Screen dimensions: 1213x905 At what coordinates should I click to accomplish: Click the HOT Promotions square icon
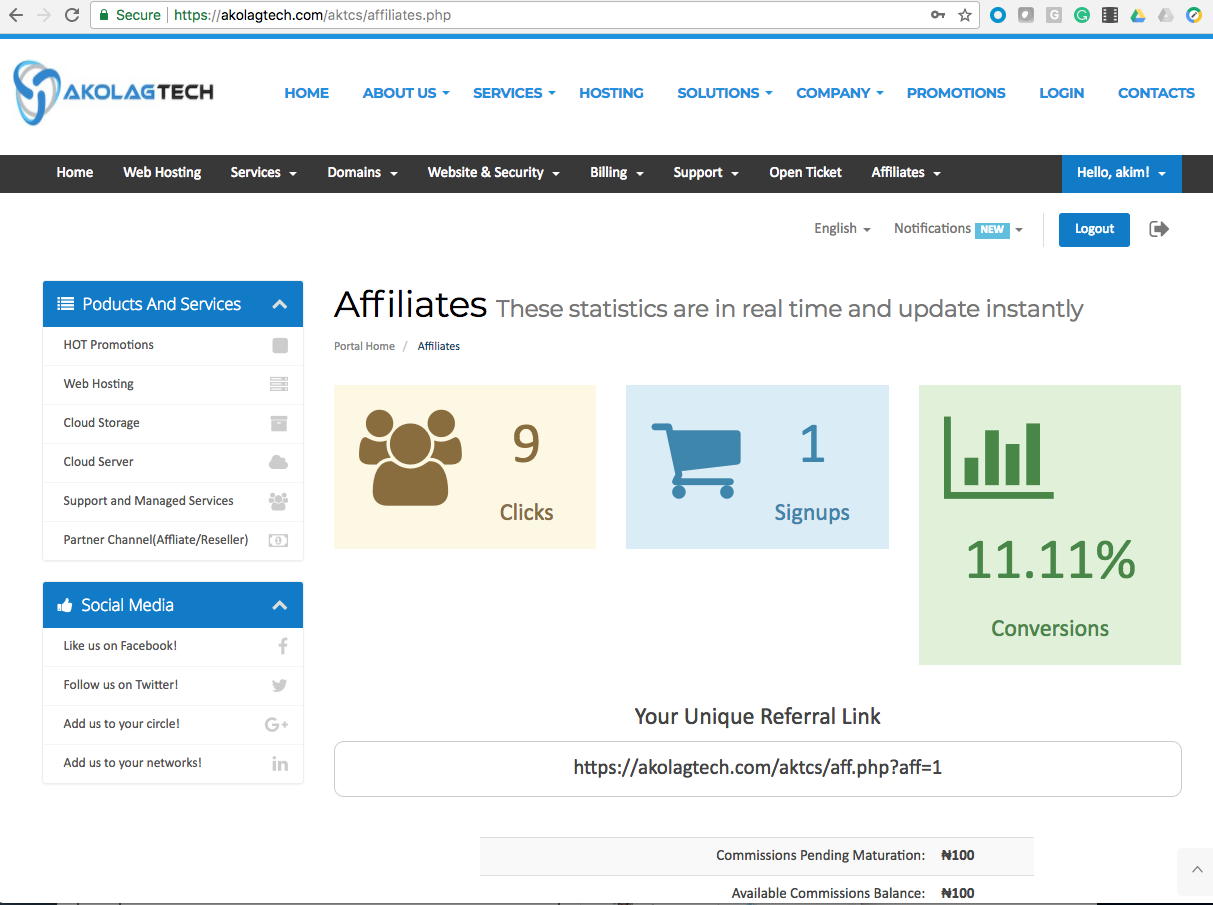click(280, 345)
